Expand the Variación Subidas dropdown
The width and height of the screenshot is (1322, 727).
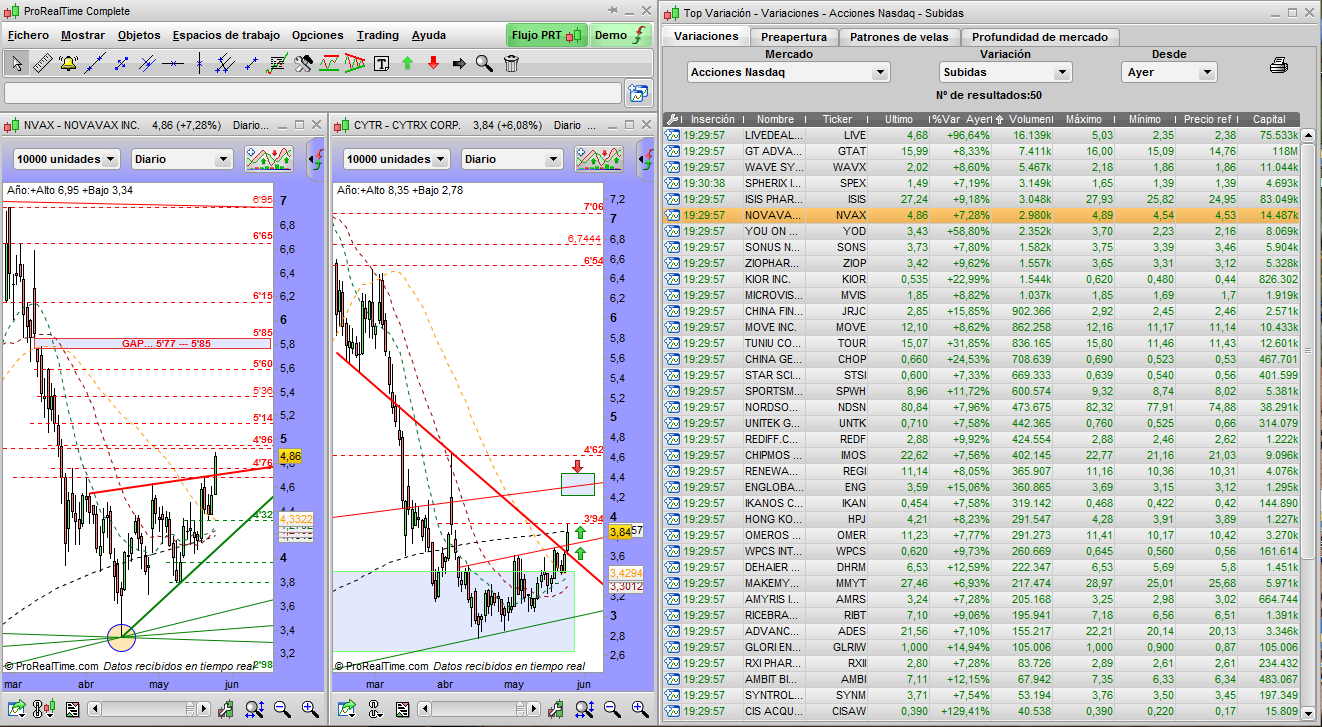[1005, 72]
